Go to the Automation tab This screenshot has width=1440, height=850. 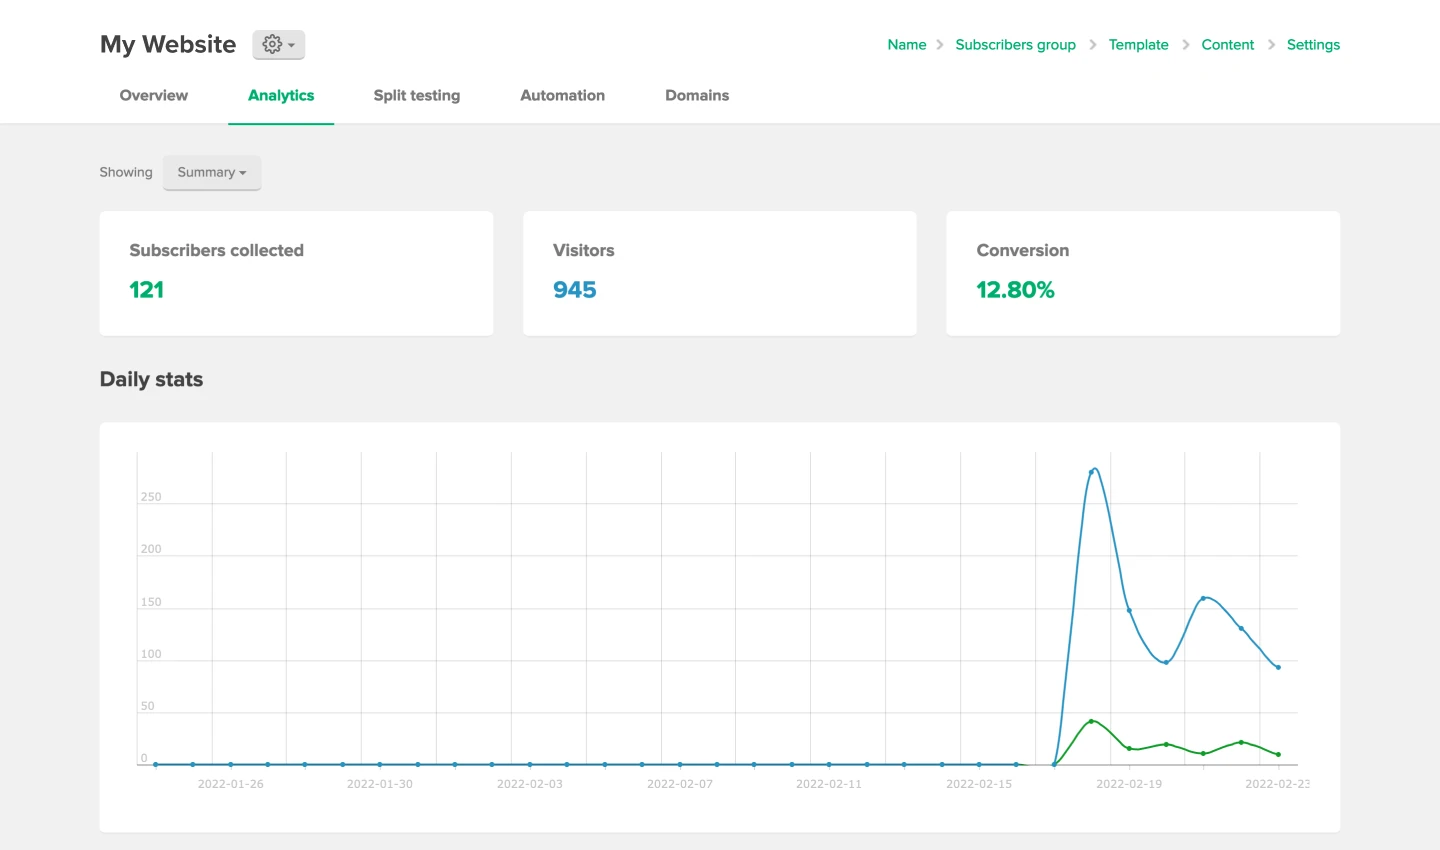click(562, 95)
